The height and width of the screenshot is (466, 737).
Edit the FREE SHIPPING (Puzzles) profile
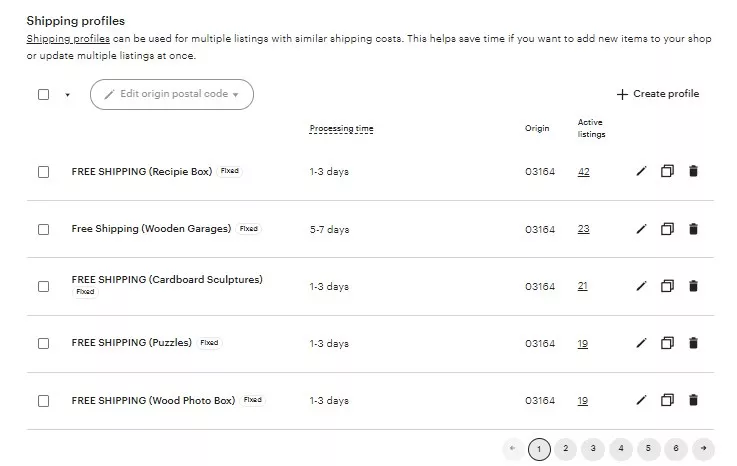coord(641,343)
